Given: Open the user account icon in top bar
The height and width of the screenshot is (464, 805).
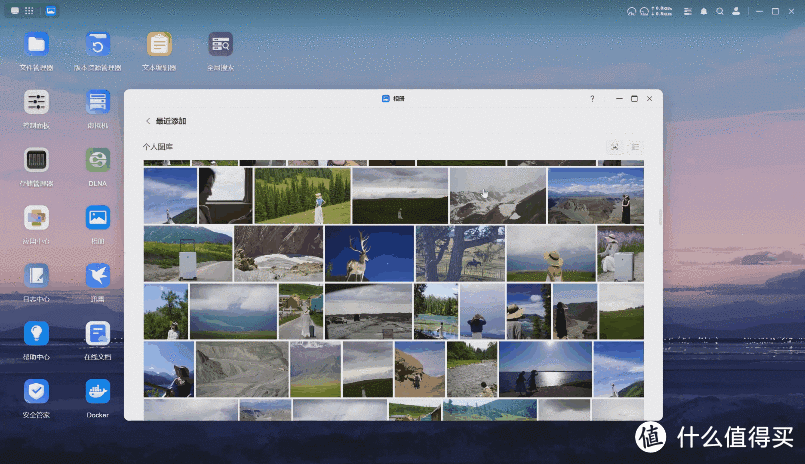Looking at the screenshot, I should click(735, 11).
